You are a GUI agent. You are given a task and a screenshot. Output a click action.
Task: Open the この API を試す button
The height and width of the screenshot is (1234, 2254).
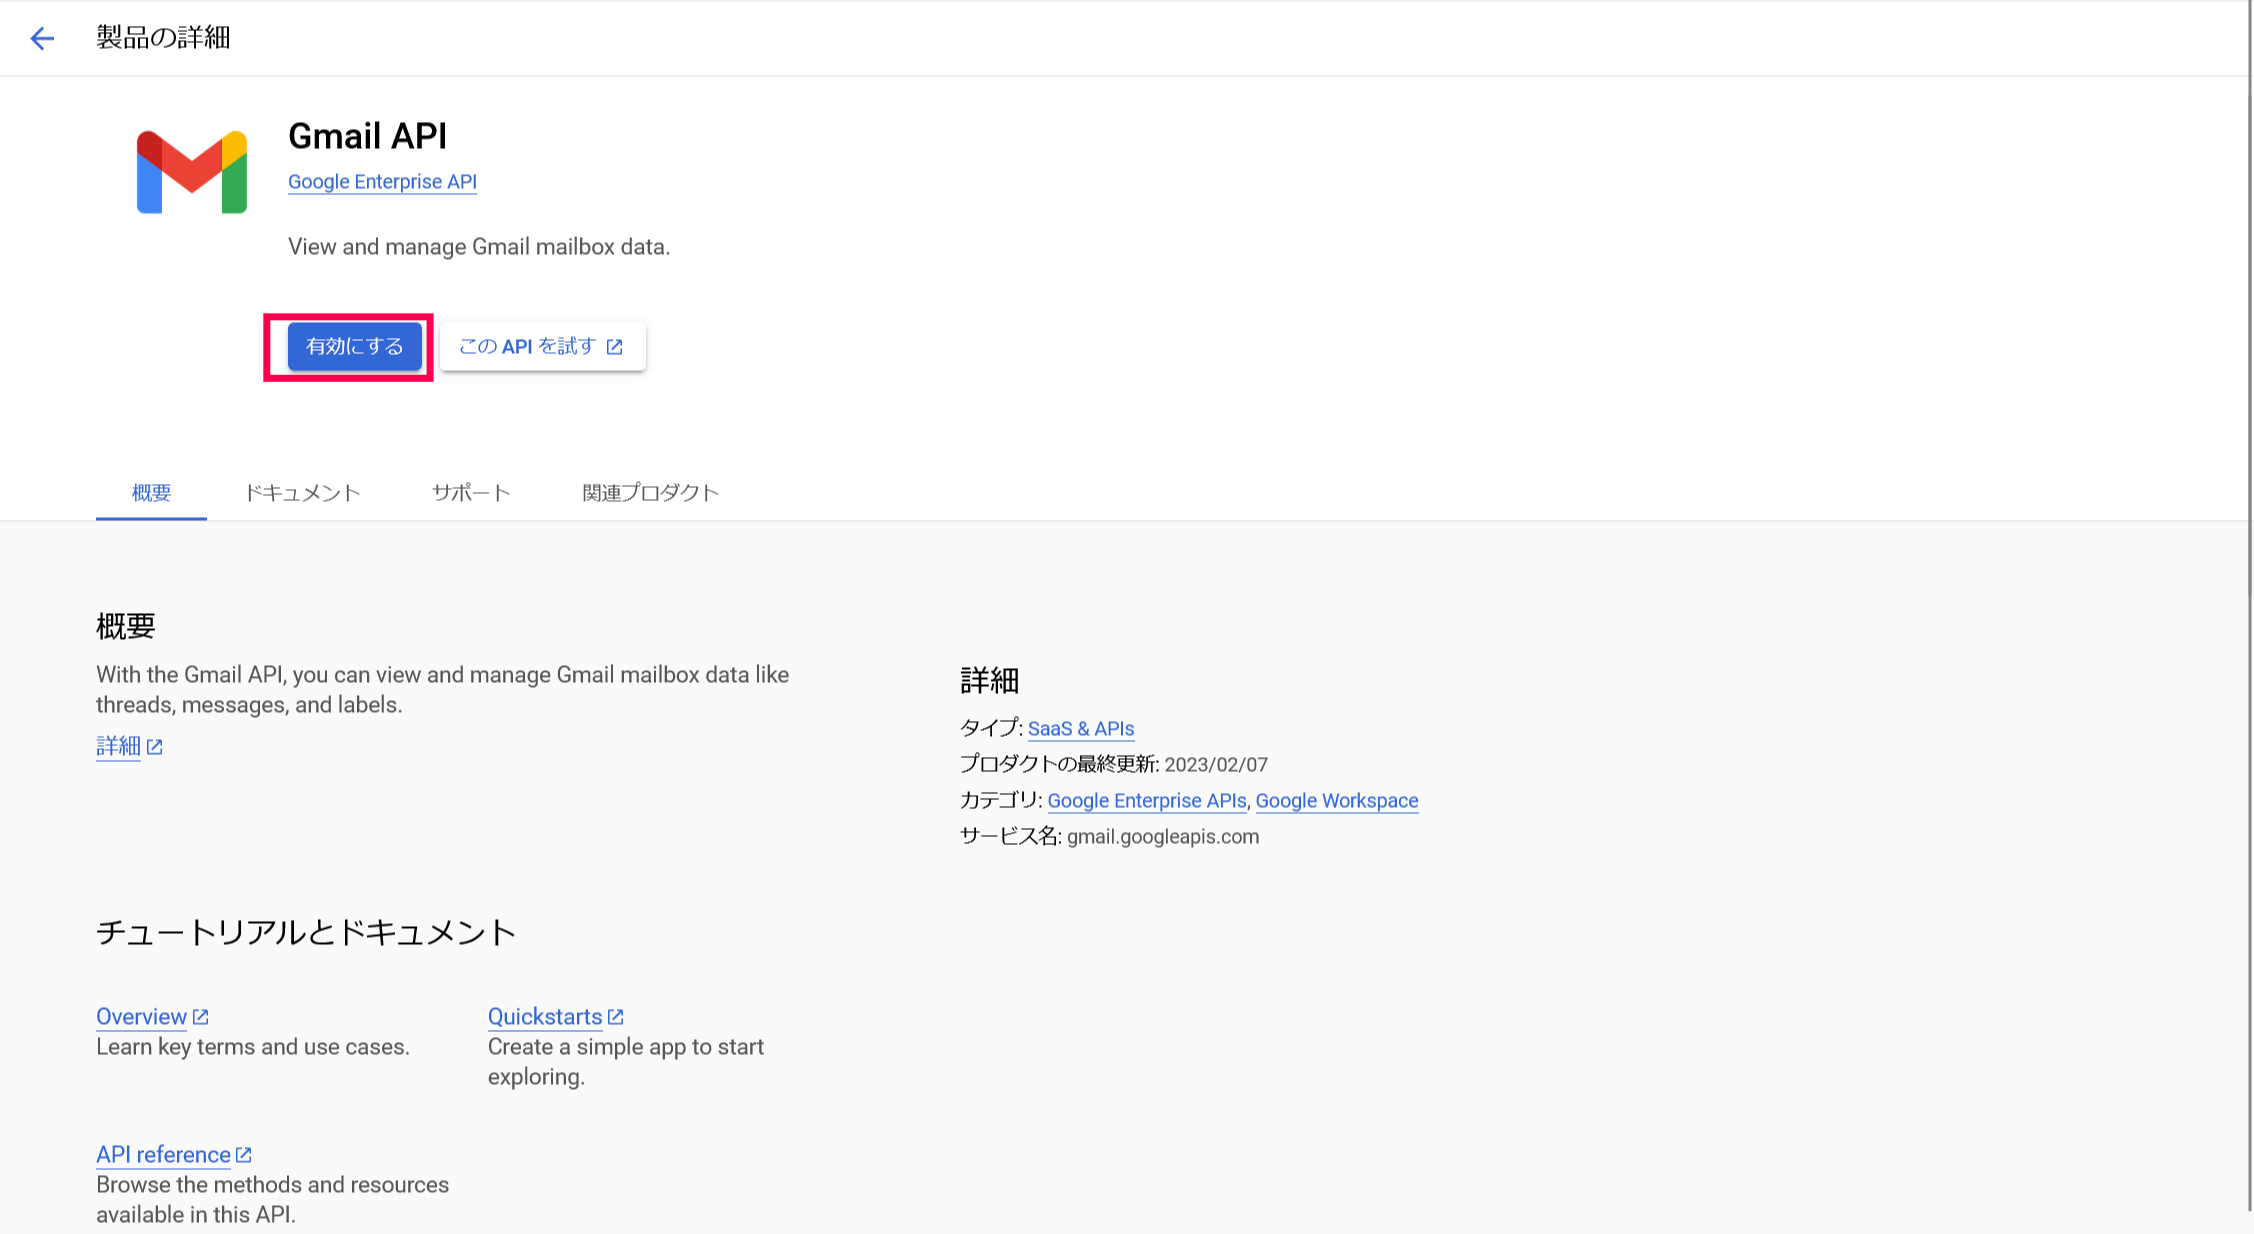542,347
